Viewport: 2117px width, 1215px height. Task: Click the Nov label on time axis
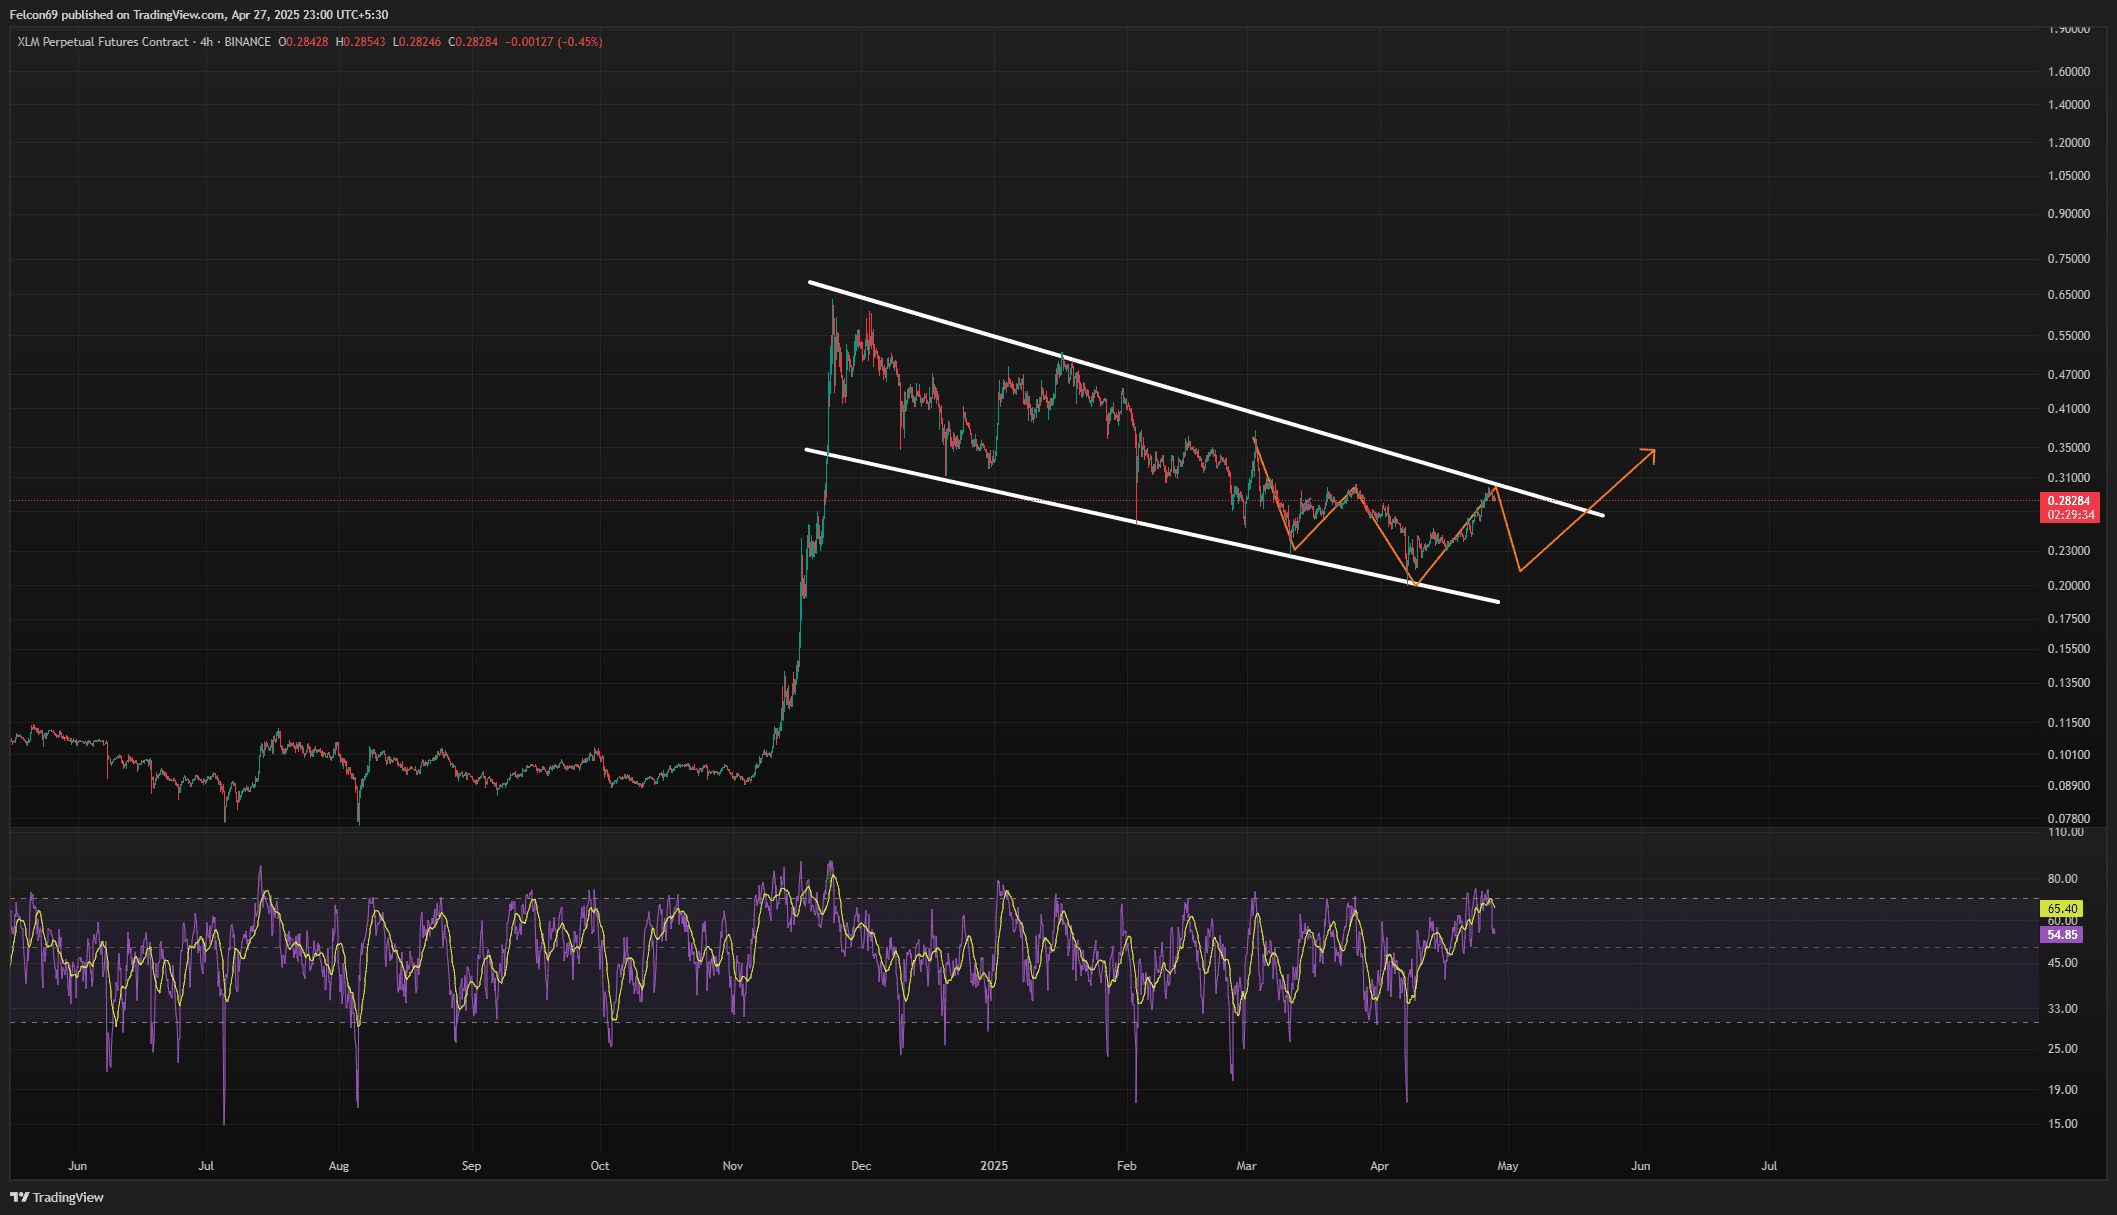[x=733, y=1166]
